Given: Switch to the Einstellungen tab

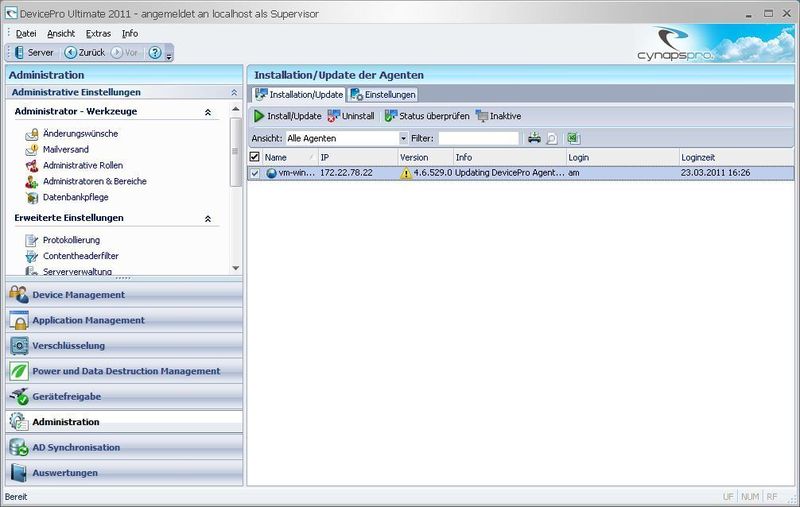Looking at the screenshot, I should point(383,94).
